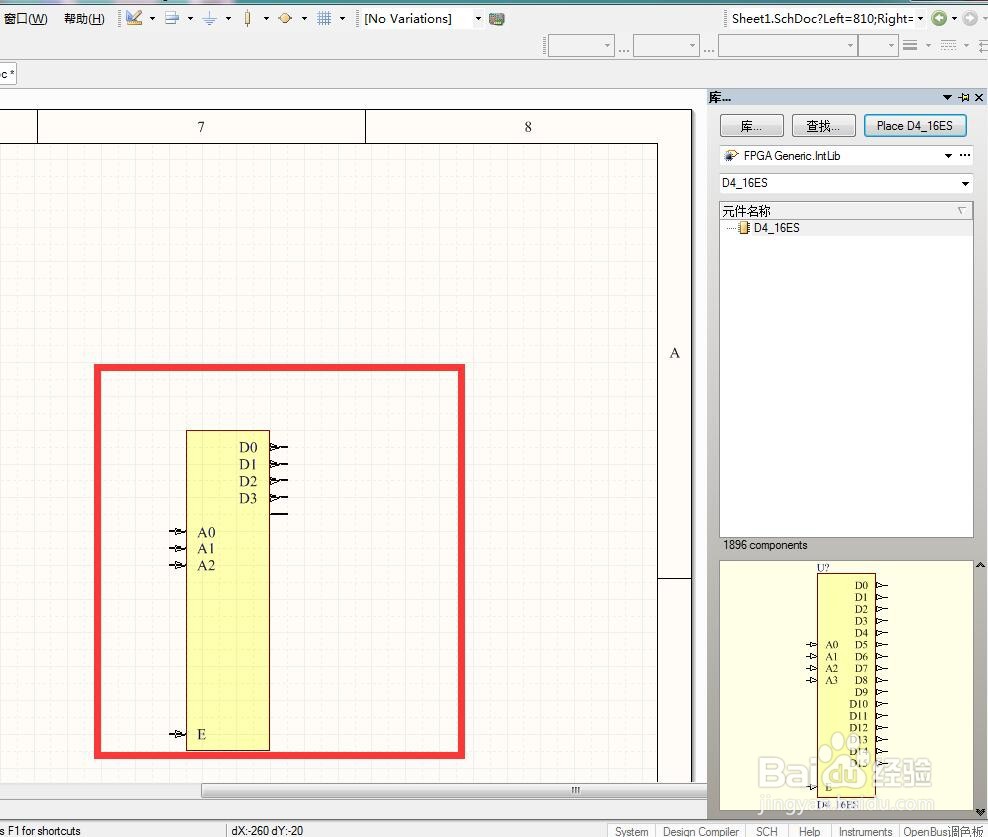Screen dimensions: 988x837
Task: Open the libraries panel options dropdown triangle
Action: 947,97
